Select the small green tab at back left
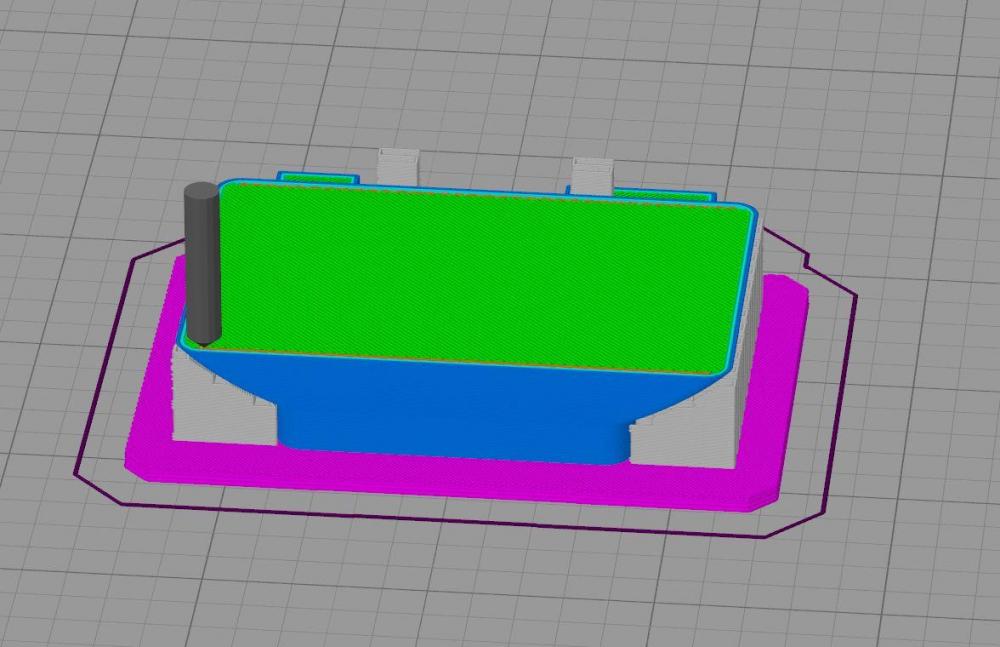 coord(317,178)
